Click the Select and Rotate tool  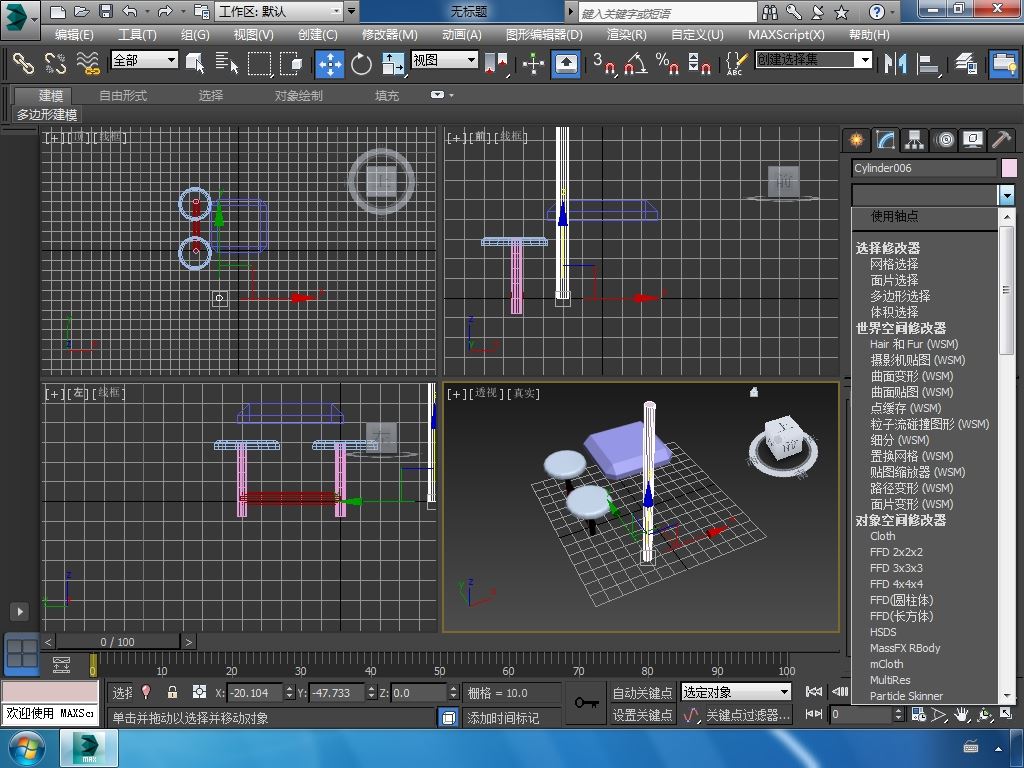(361, 63)
